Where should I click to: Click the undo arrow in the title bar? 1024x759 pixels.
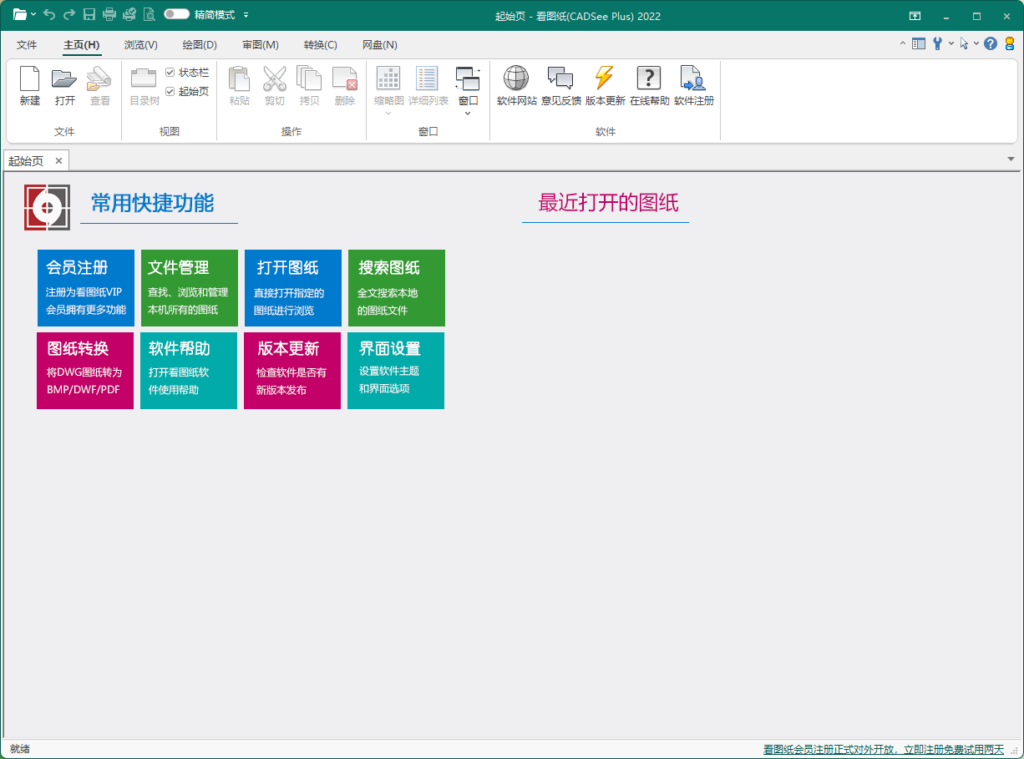50,14
